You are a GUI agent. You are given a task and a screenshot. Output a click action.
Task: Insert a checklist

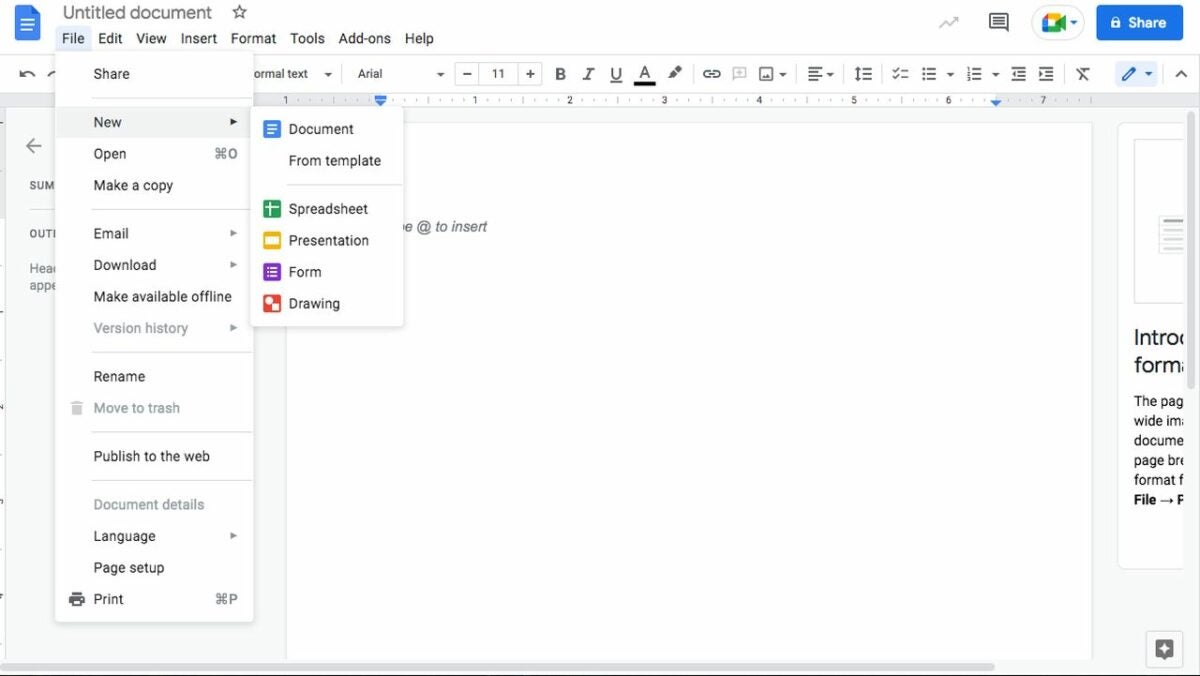(x=900, y=74)
